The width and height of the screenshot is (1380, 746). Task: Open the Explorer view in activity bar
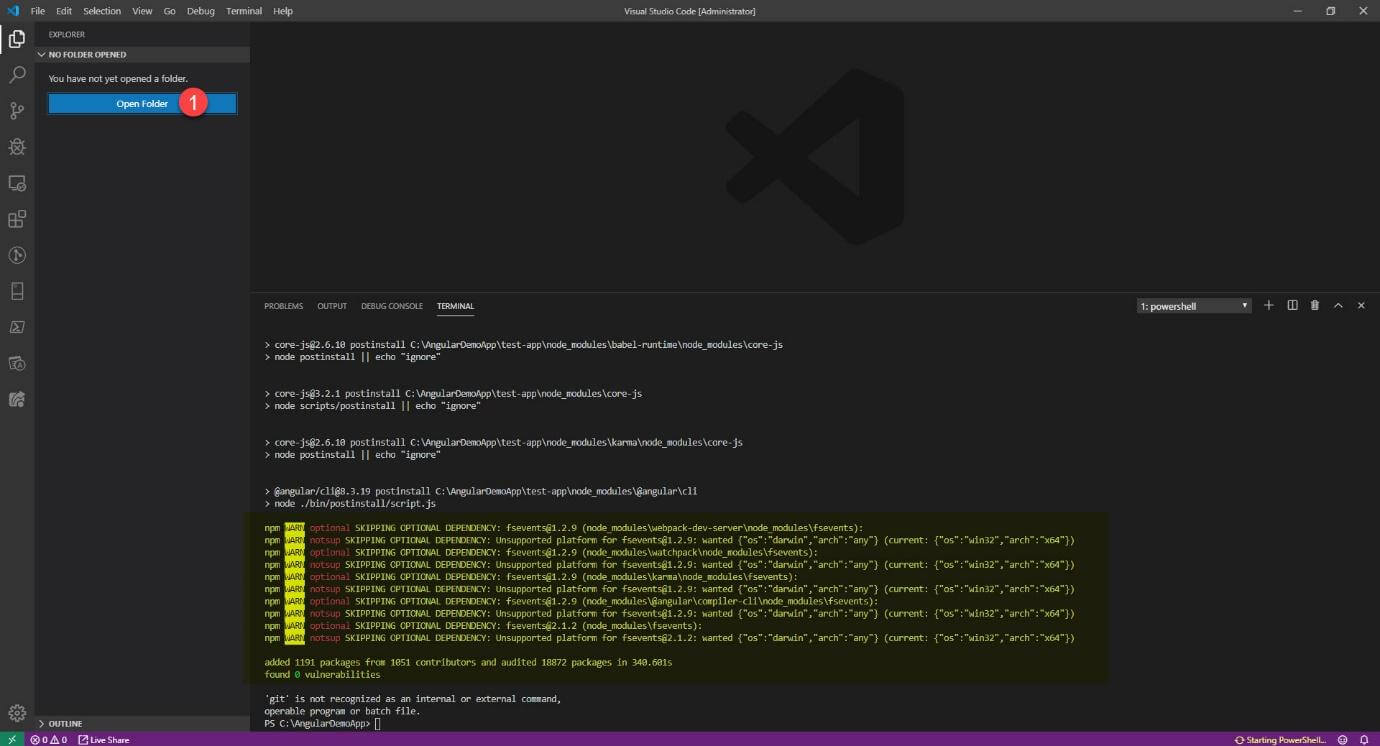pos(17,39)
